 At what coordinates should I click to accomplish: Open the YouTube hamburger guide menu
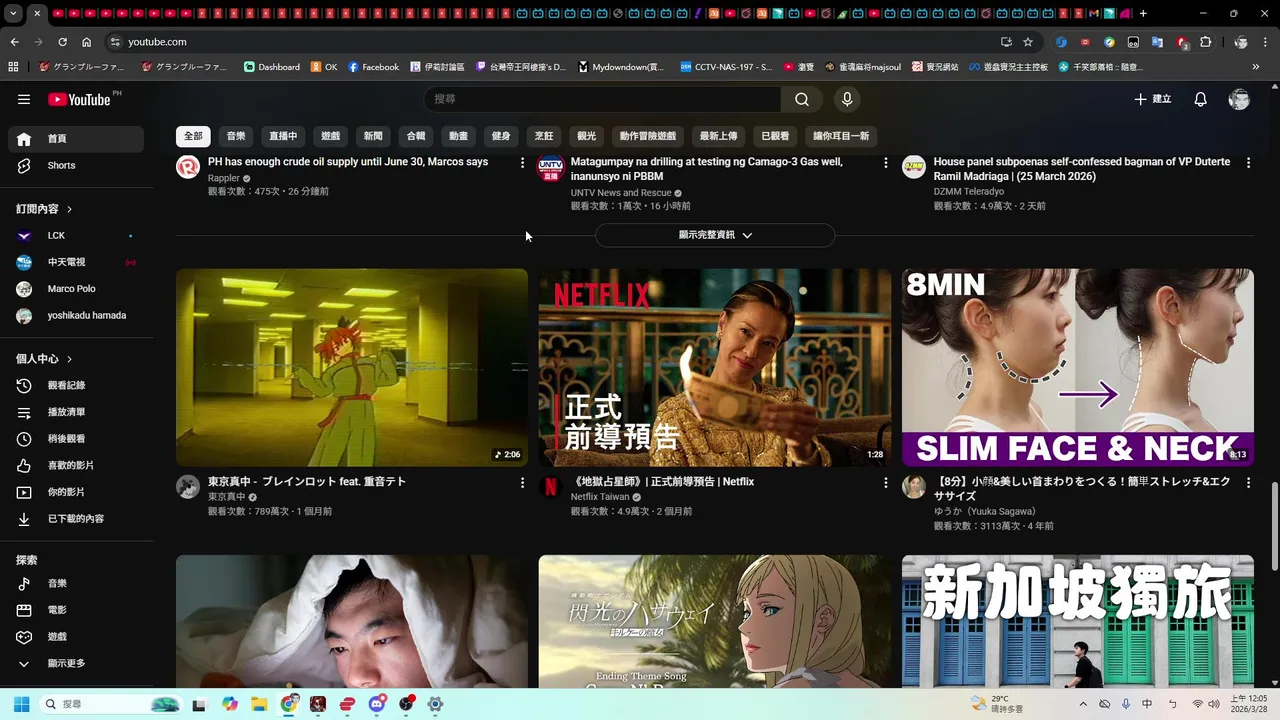pos(24,99)
